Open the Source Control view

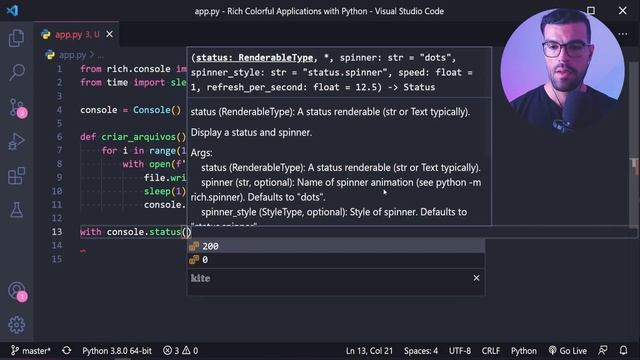(x=17, y=108)
